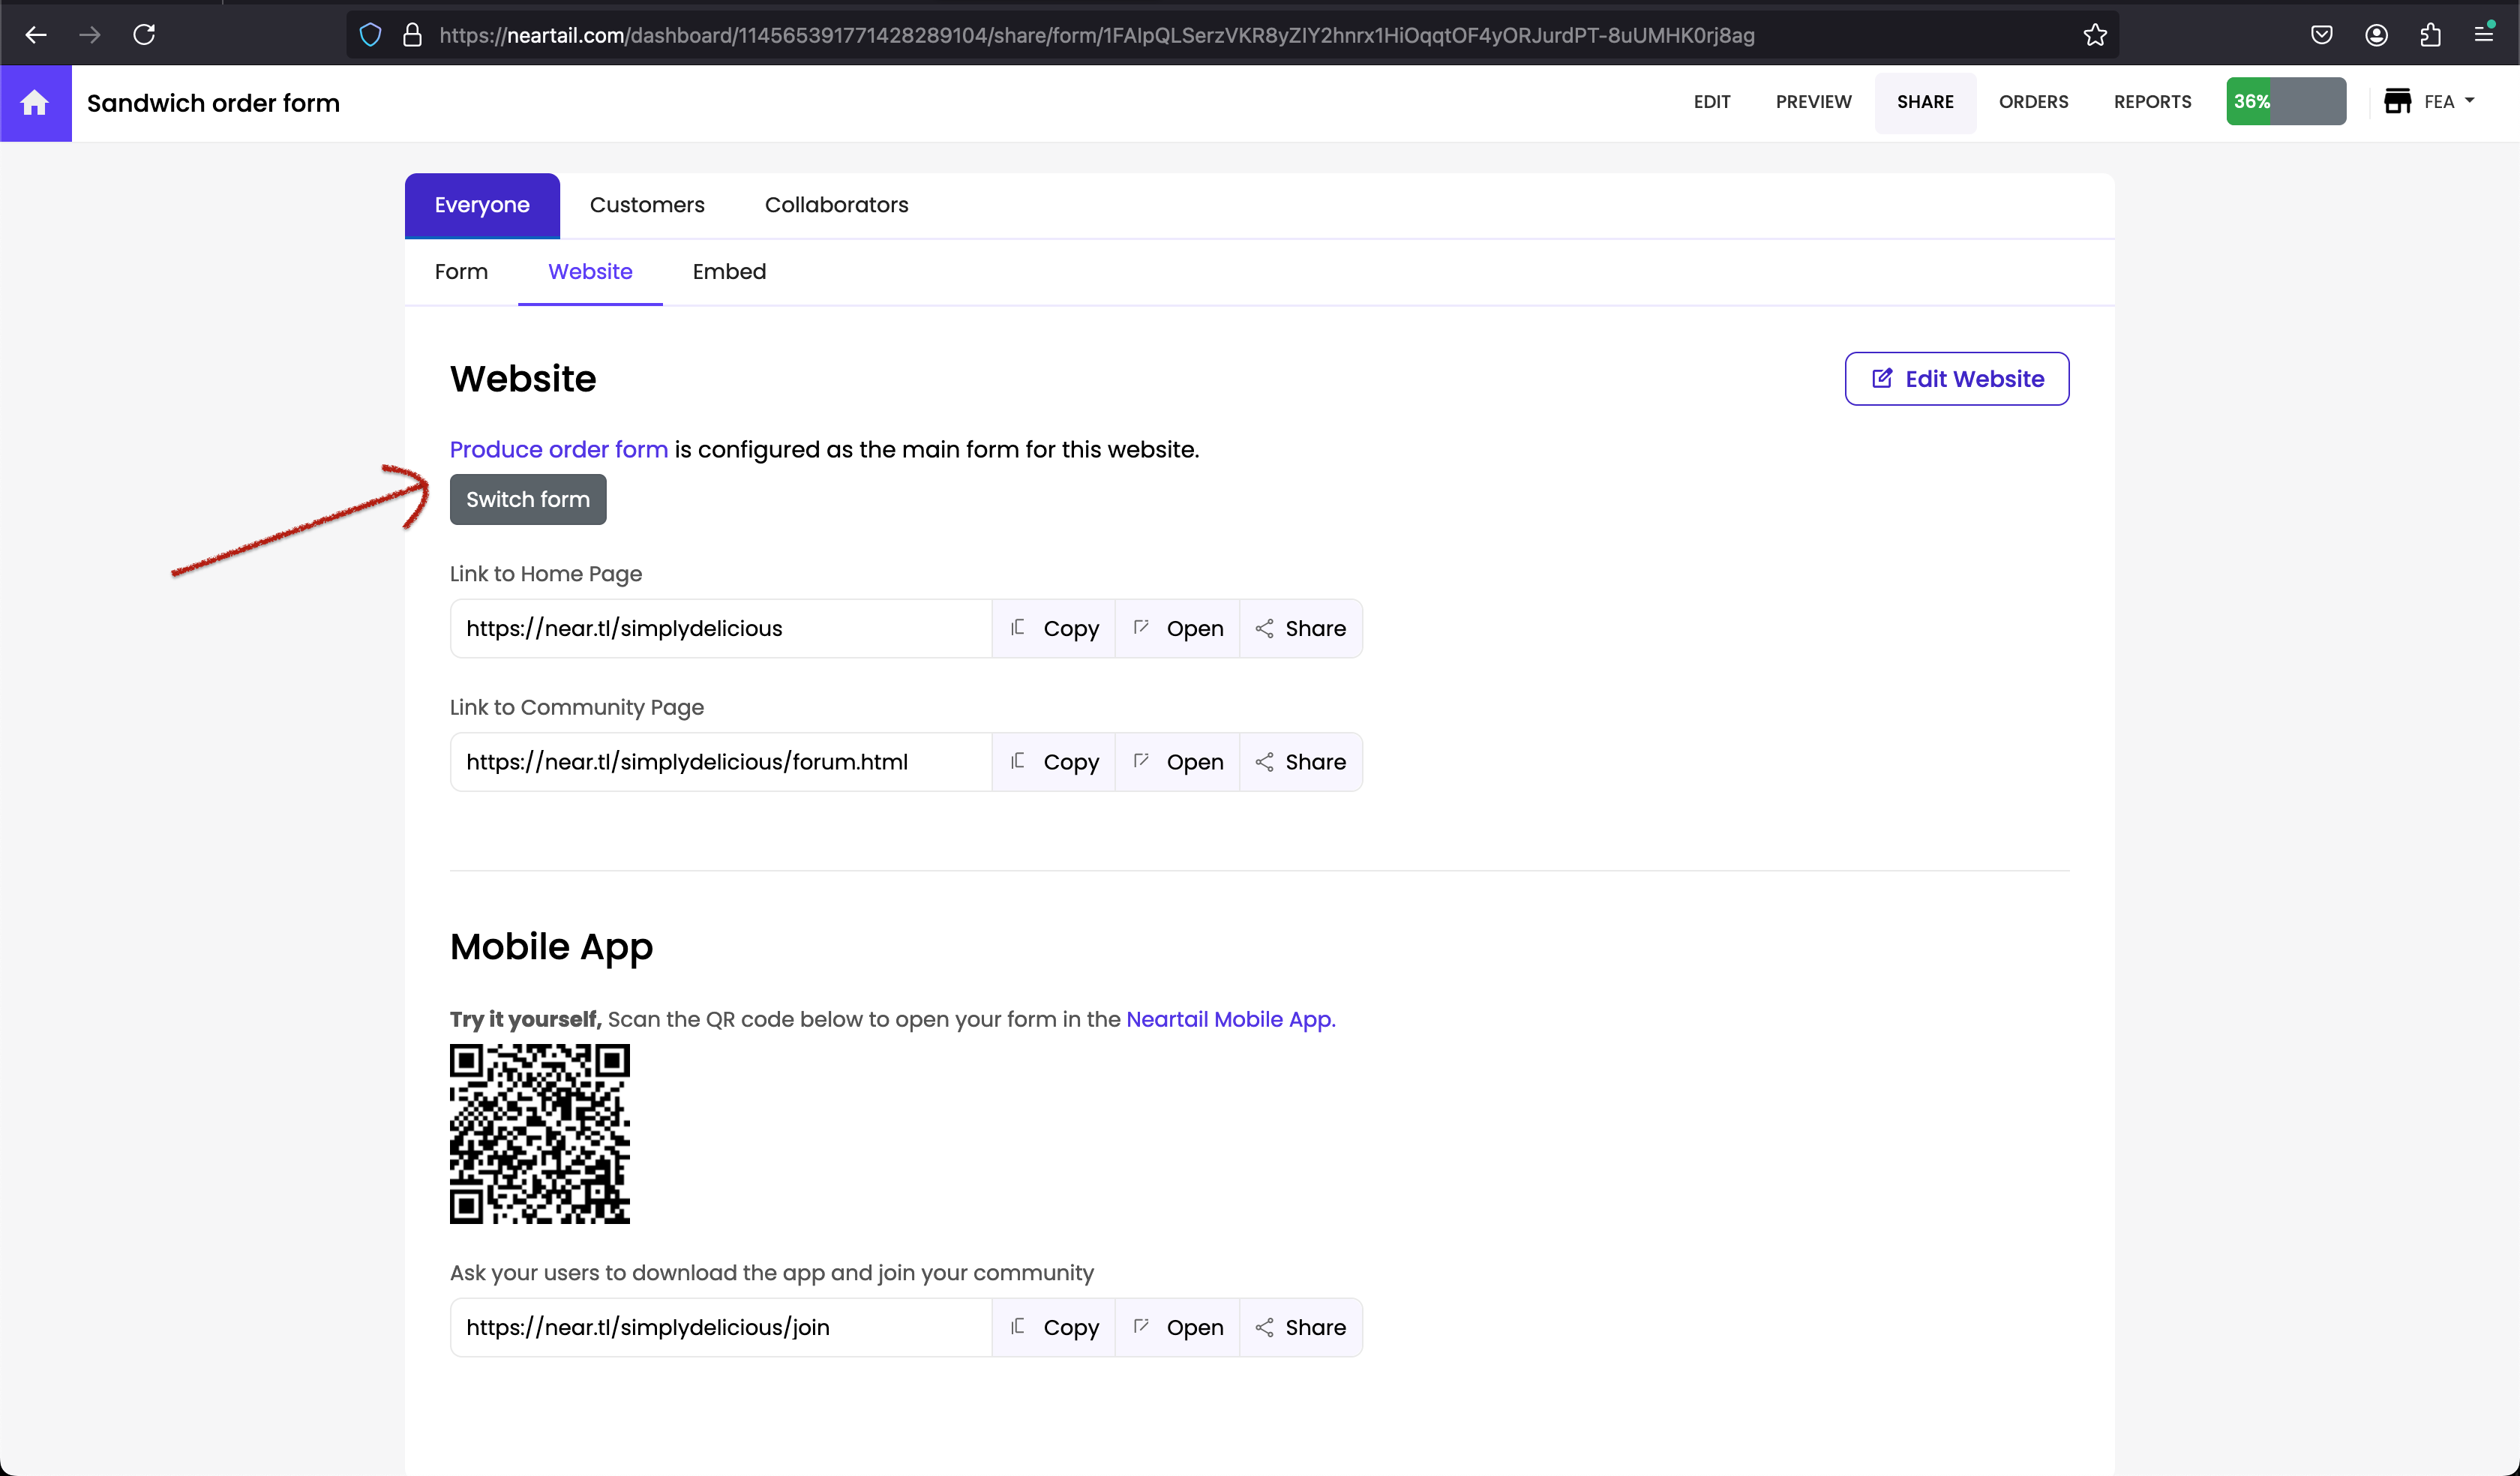The height and width of the screenshot is (1476, 2520).
Task: Share the Community Page link
Action: pos(1300,762)
